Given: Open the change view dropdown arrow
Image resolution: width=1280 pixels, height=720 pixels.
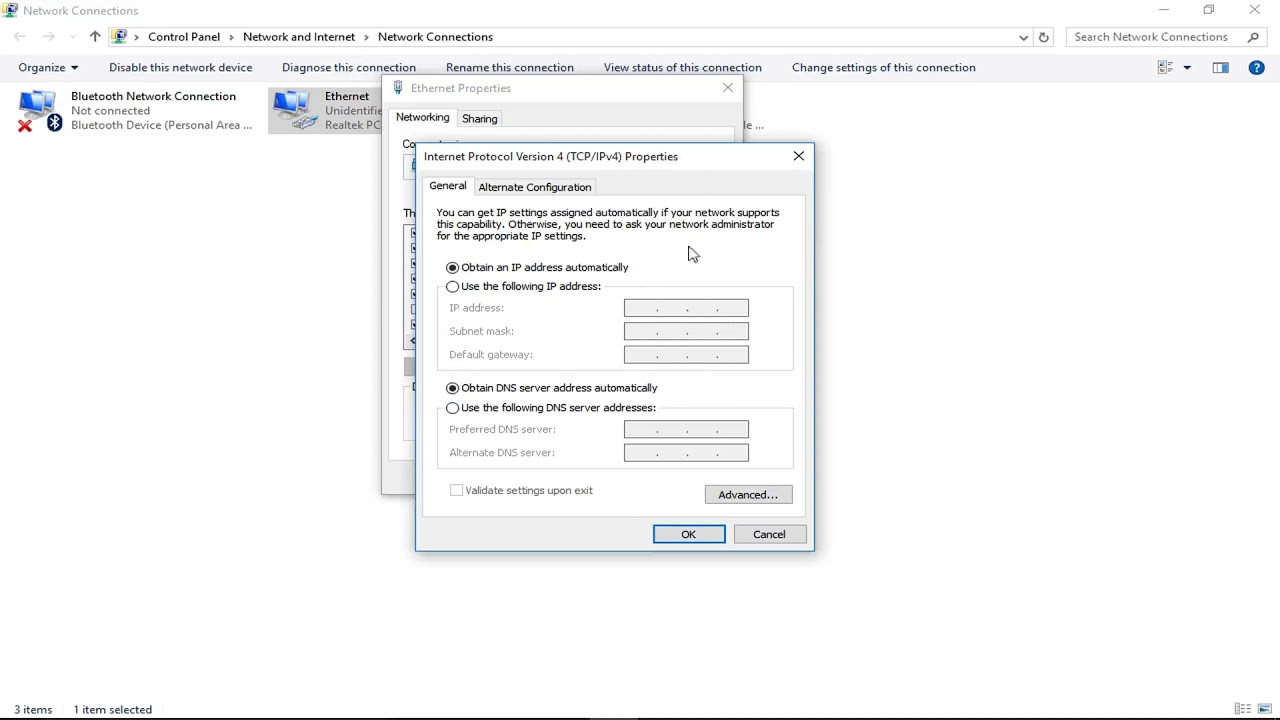Looking at the screenshot, I should pos(1187,68).
